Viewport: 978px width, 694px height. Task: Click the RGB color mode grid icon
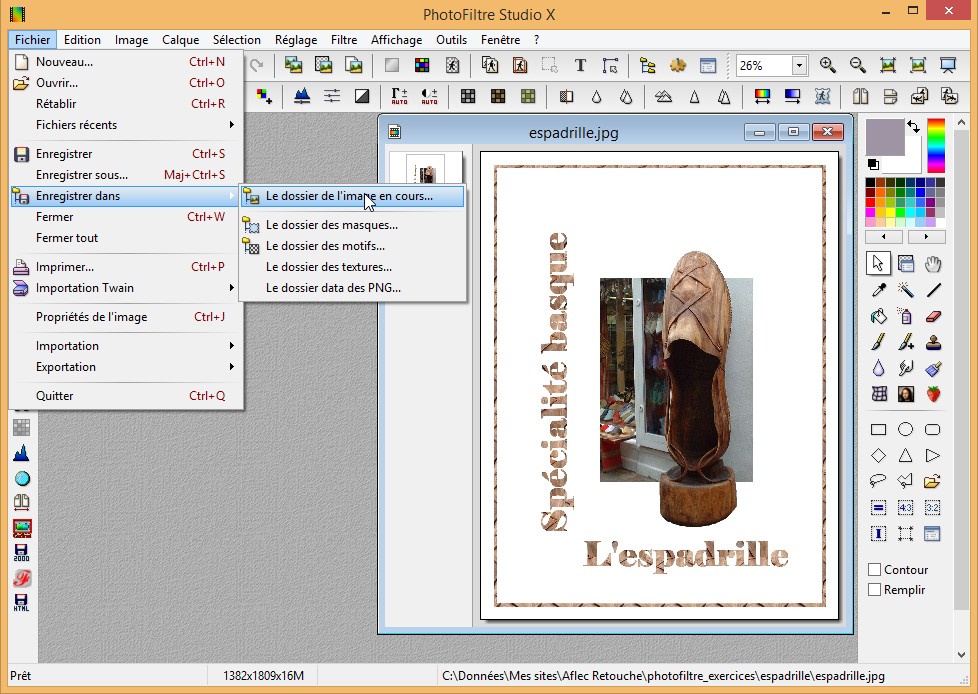(422, 65)
